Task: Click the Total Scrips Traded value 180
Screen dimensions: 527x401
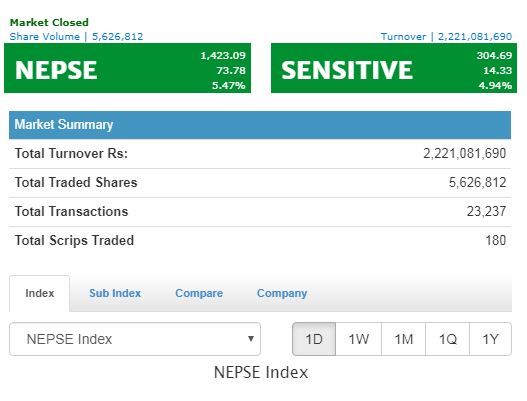Action: tap(496, 240)
